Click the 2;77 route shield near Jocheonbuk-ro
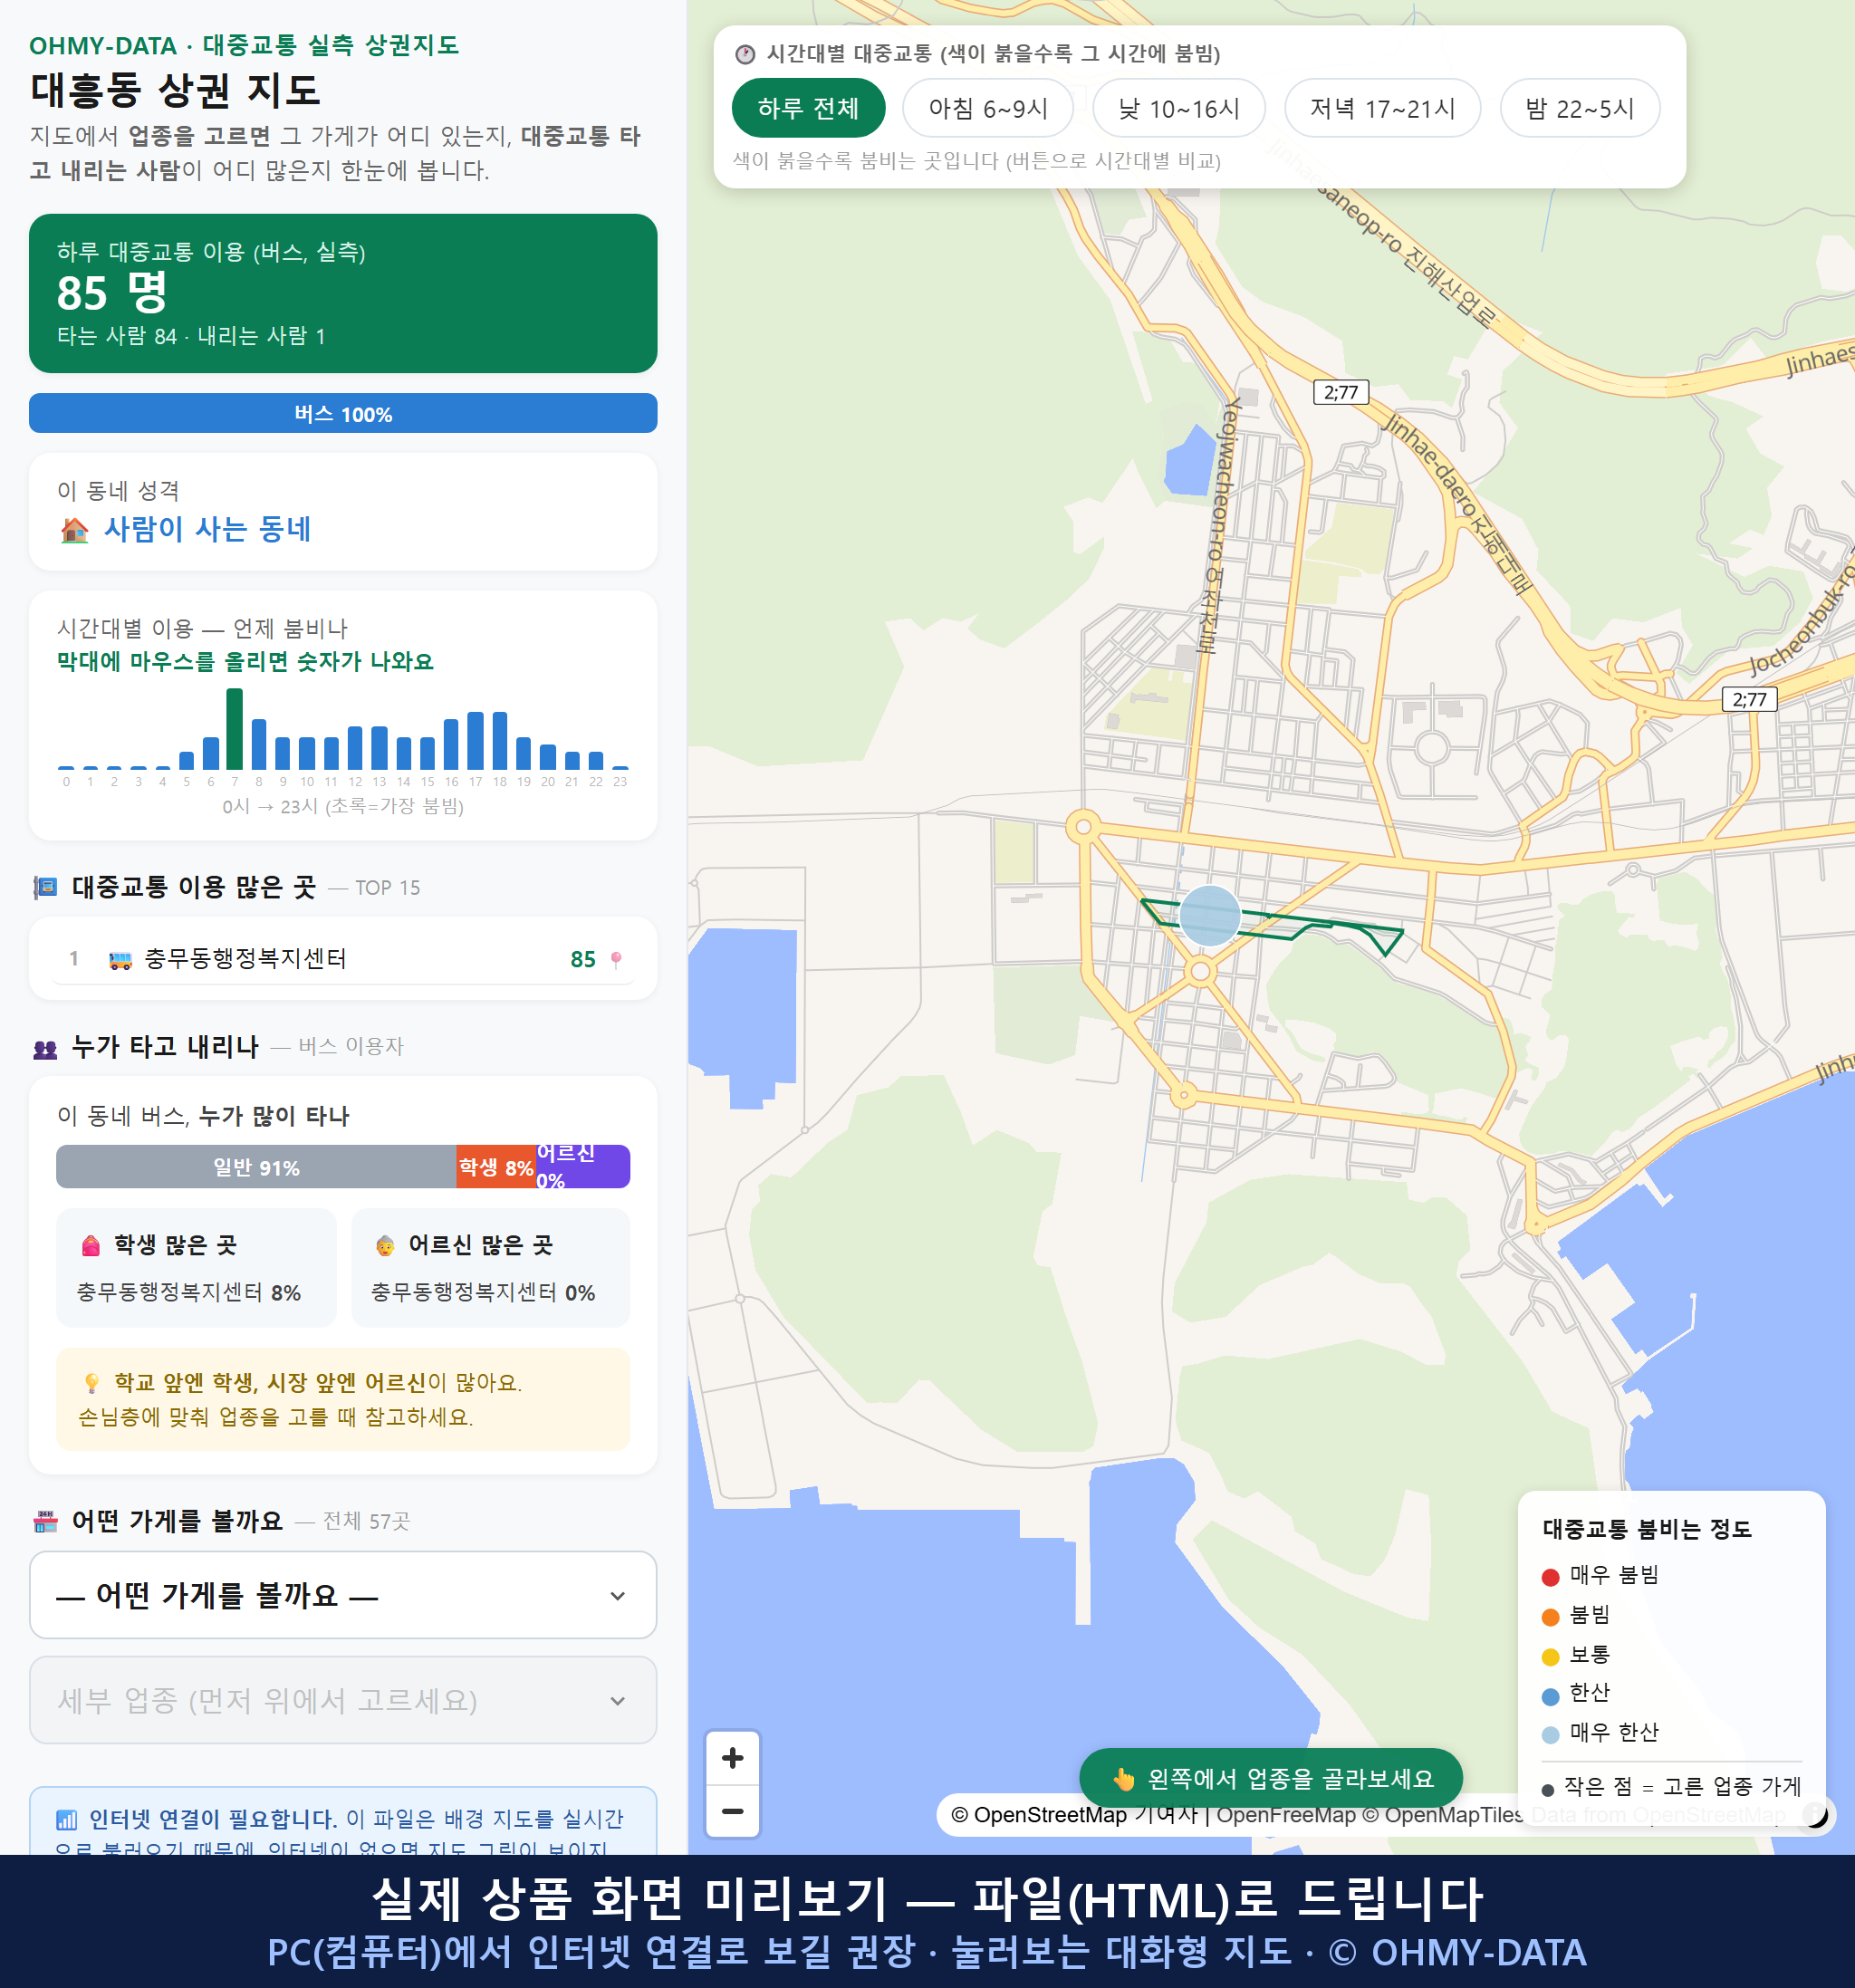The width and height of the screenshot is (1855, 1988). (1749, 699)
